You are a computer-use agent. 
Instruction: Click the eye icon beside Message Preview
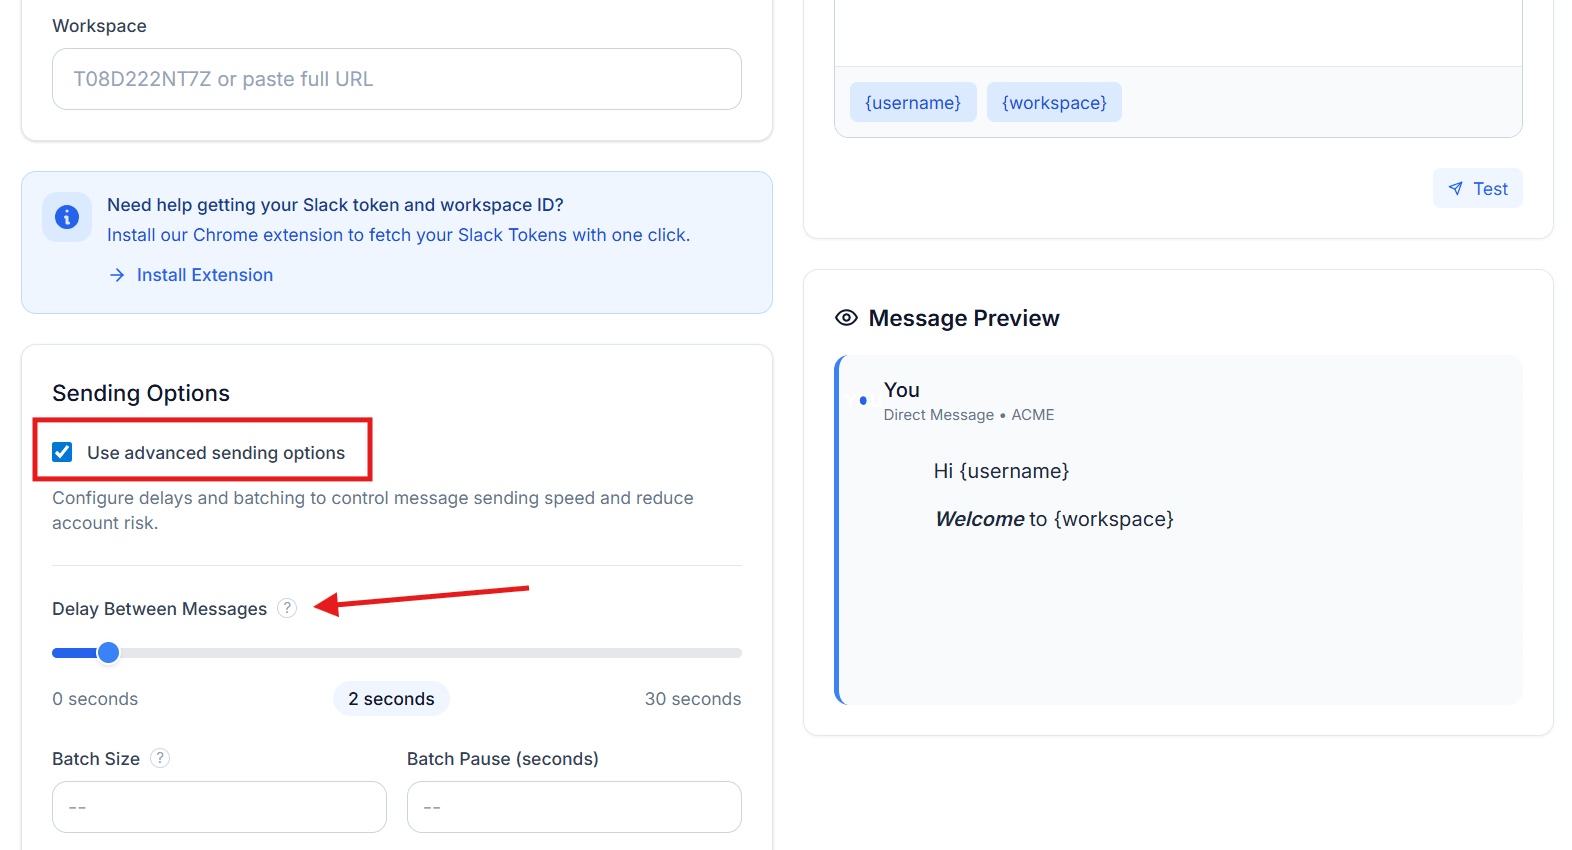(x=846, y=318)
